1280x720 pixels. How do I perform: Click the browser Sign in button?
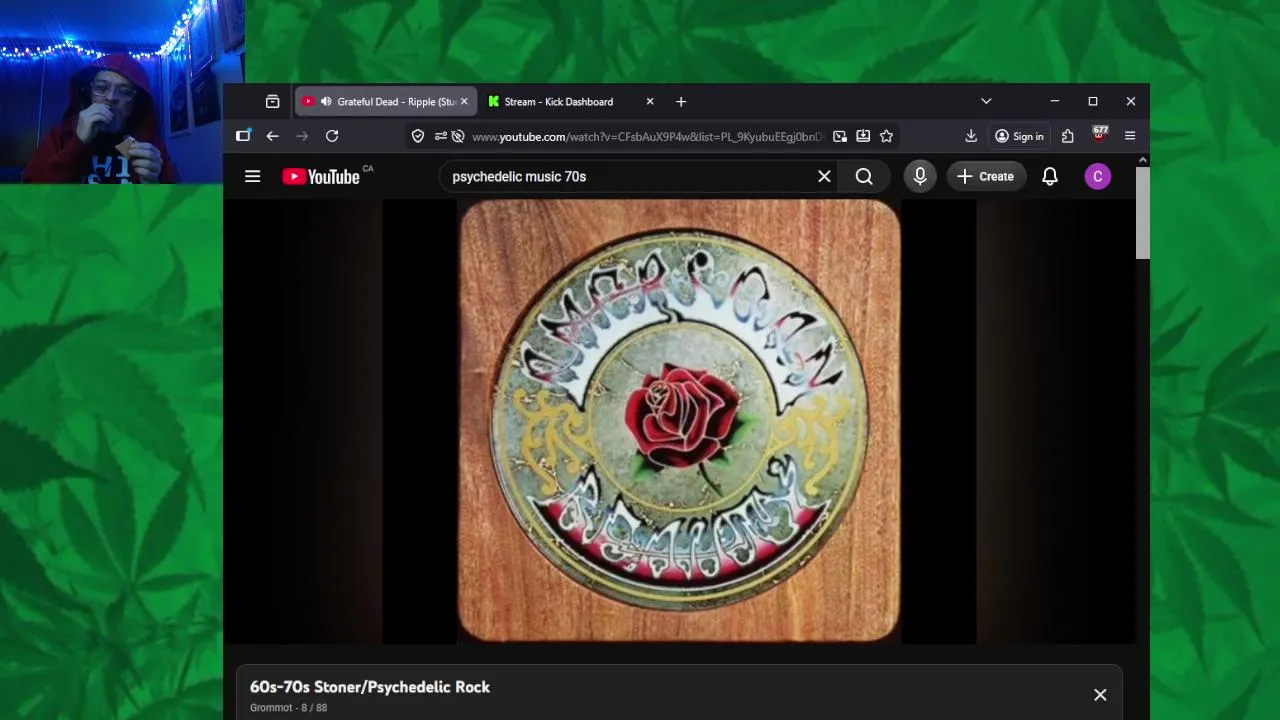tap(1019, 136)
